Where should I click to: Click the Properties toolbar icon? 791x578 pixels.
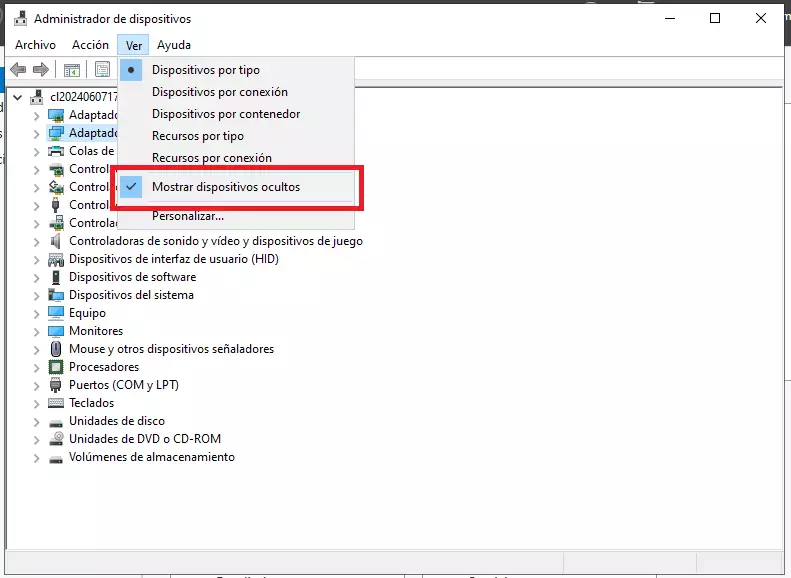(x=102, y=70)
